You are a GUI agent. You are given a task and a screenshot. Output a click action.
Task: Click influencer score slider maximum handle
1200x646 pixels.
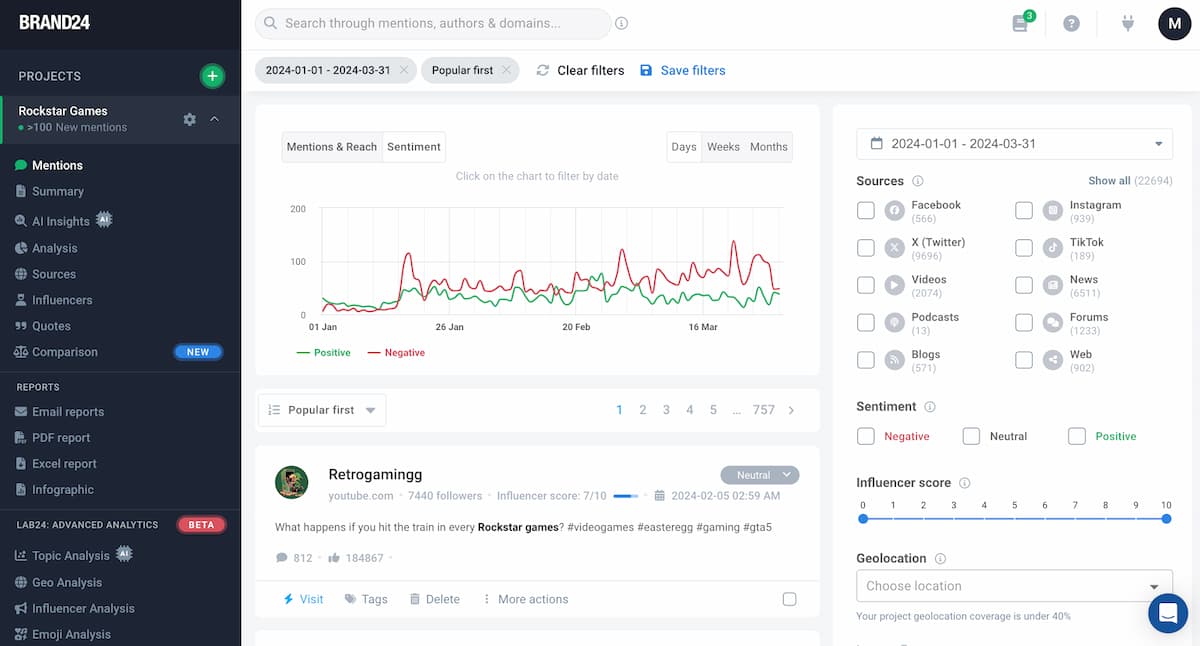pyautogui.click(x=1166, y=519)
